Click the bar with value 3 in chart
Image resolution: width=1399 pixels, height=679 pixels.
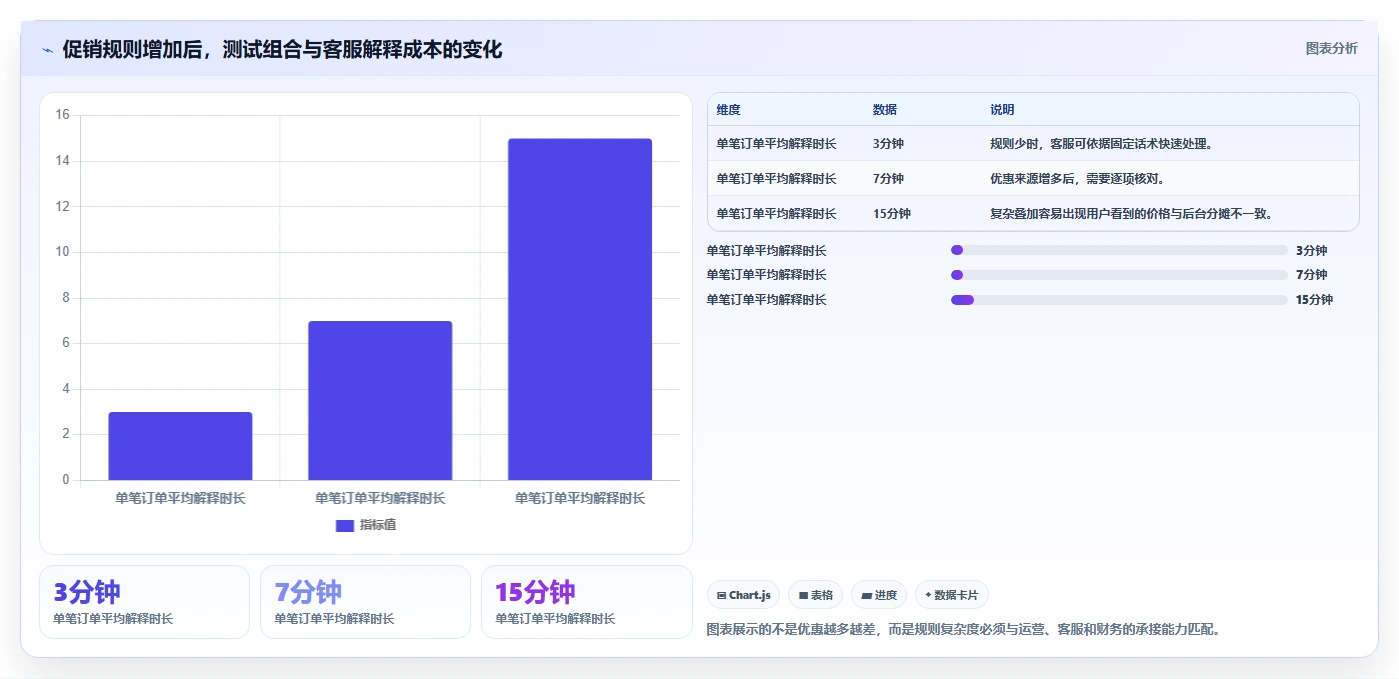pyautogui.click(x=180, y=446)
